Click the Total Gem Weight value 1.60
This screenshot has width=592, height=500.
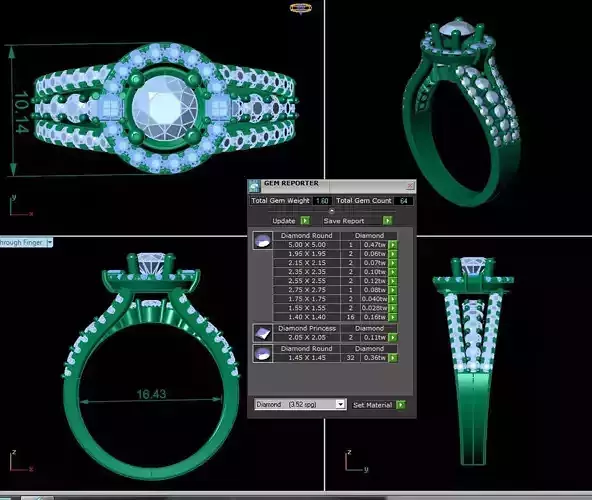322,201
